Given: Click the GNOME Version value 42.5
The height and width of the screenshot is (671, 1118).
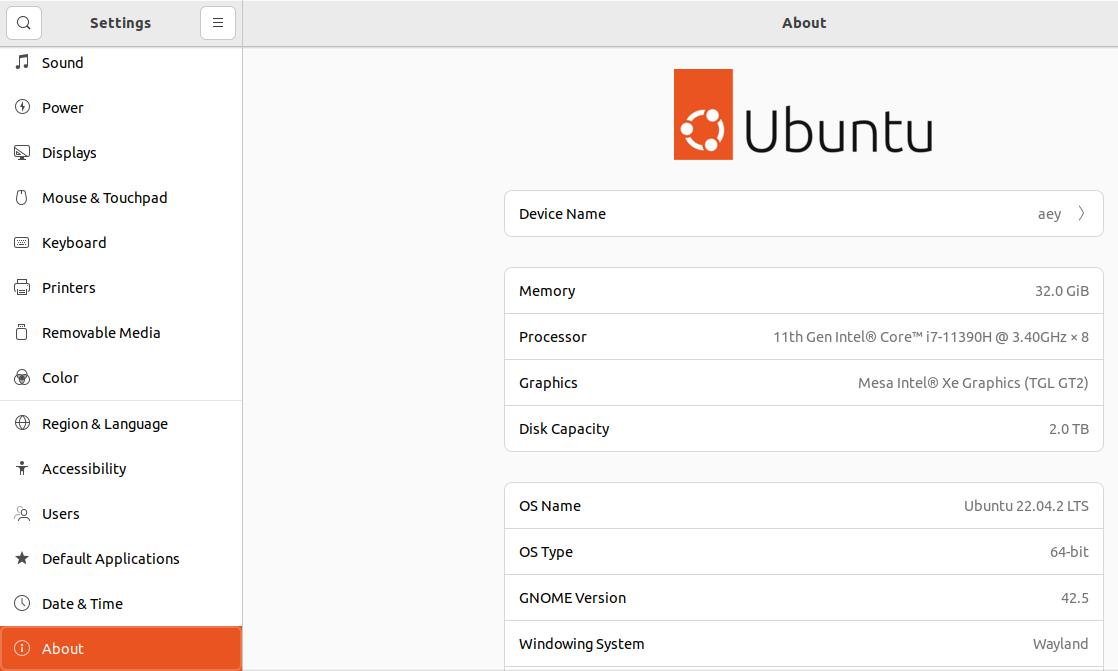Looking at the screenshot, I should (x=1075, y=598).
